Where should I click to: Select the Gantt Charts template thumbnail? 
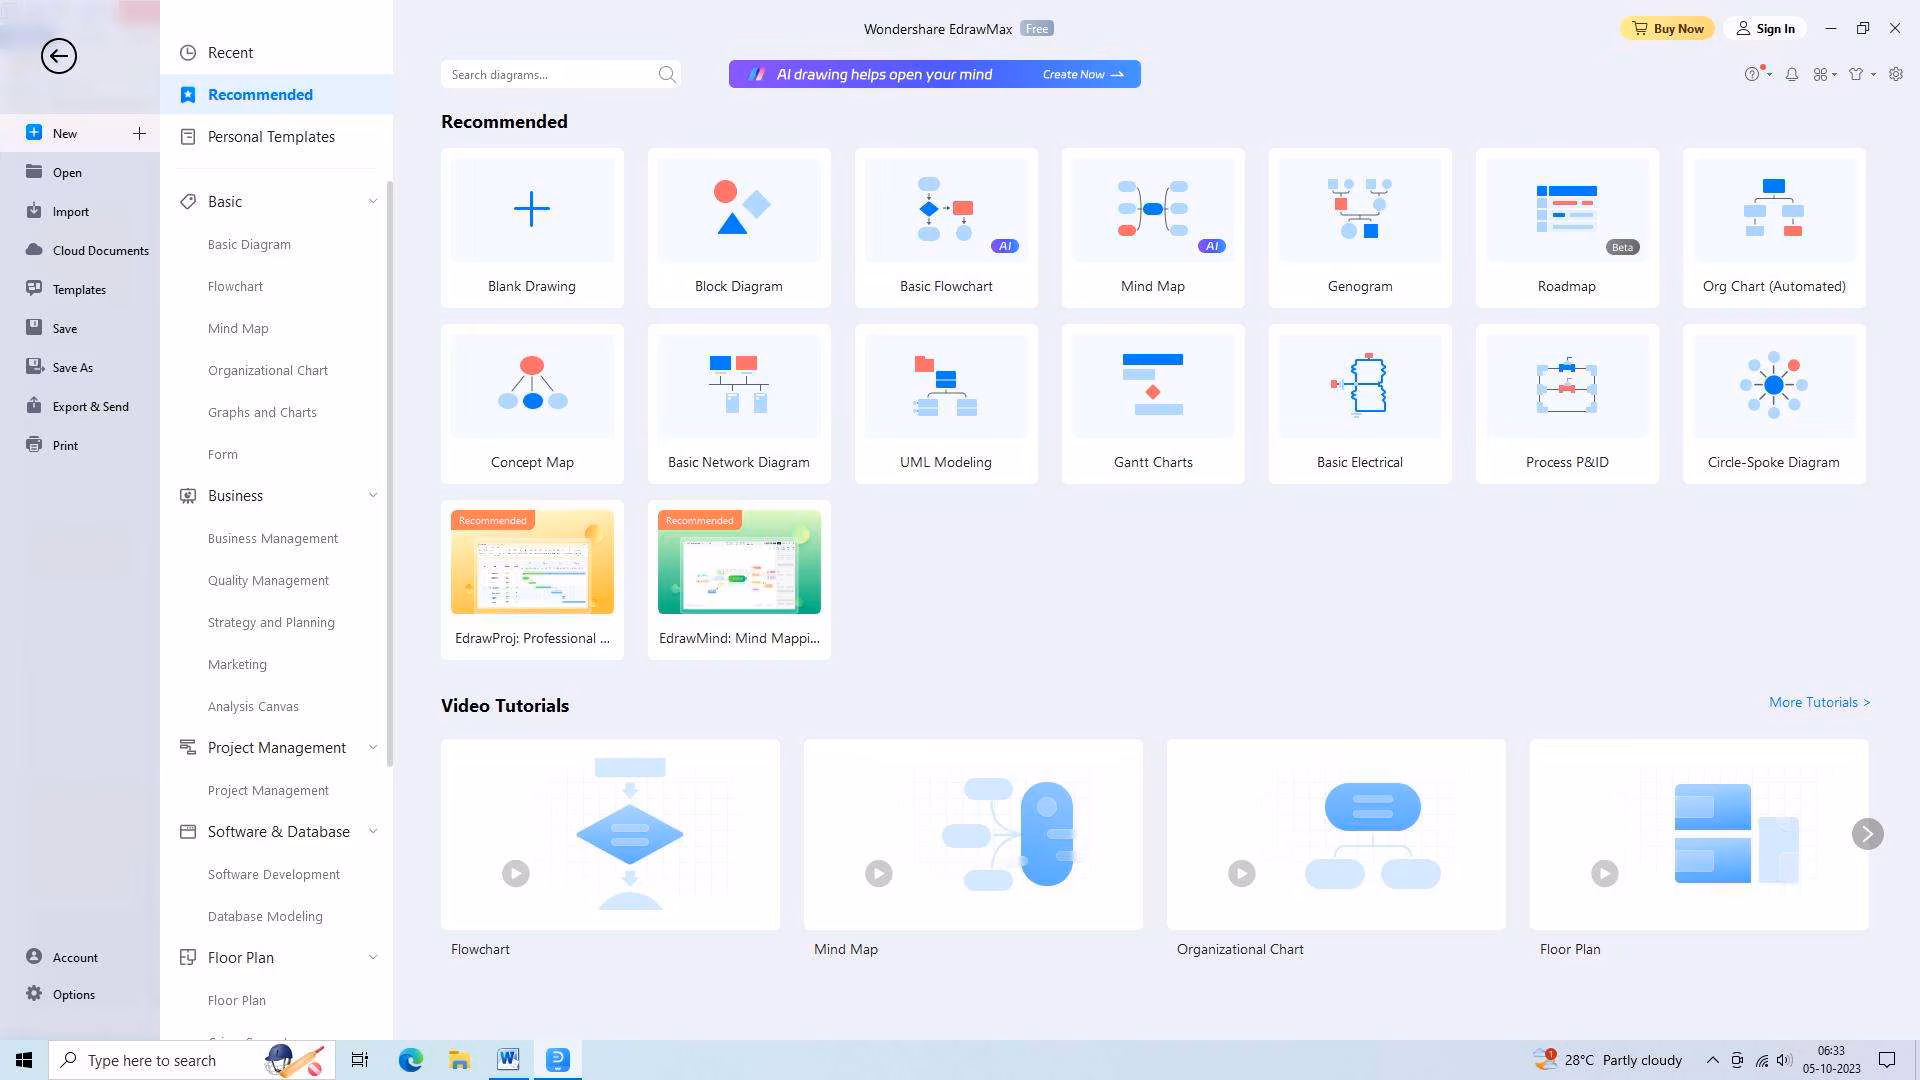tap(1153, 386)
